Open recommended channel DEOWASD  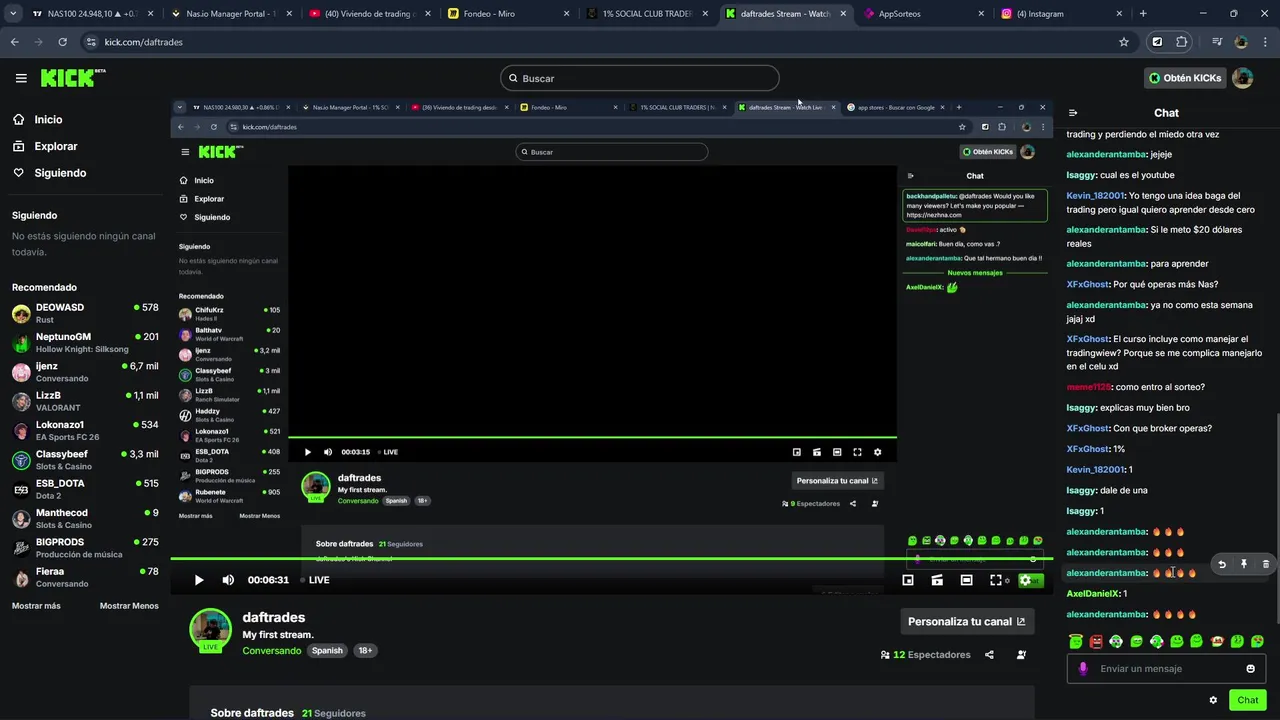tap(85, 313)
